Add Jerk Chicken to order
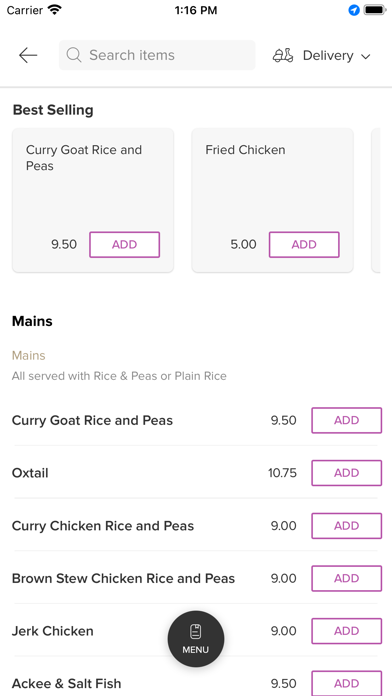This screenshot has width=392, height=696. (347, 631)
